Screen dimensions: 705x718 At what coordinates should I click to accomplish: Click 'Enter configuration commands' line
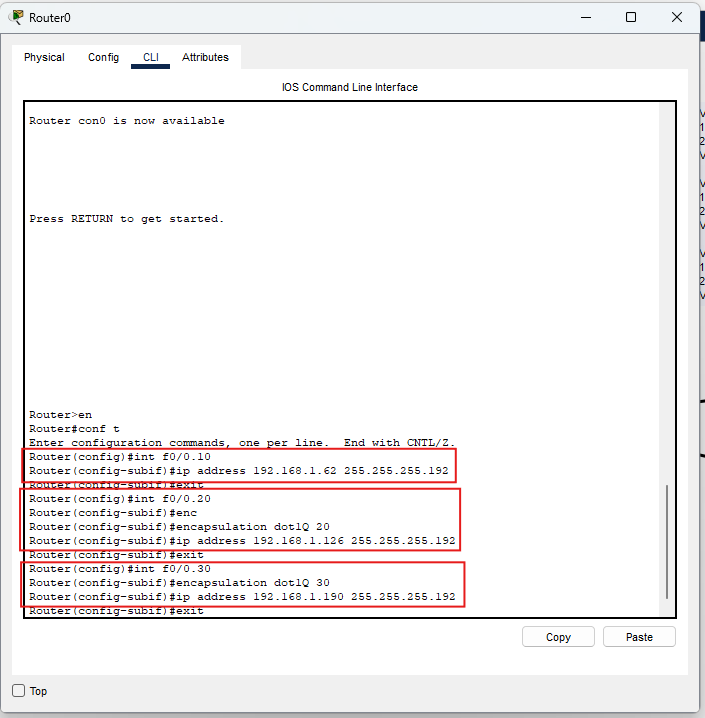242,443
